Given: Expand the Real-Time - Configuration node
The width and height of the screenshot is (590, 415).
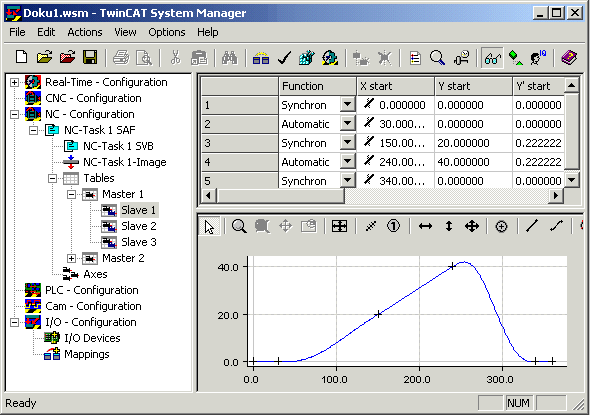Looking at the screenshot, I should 14,82.
